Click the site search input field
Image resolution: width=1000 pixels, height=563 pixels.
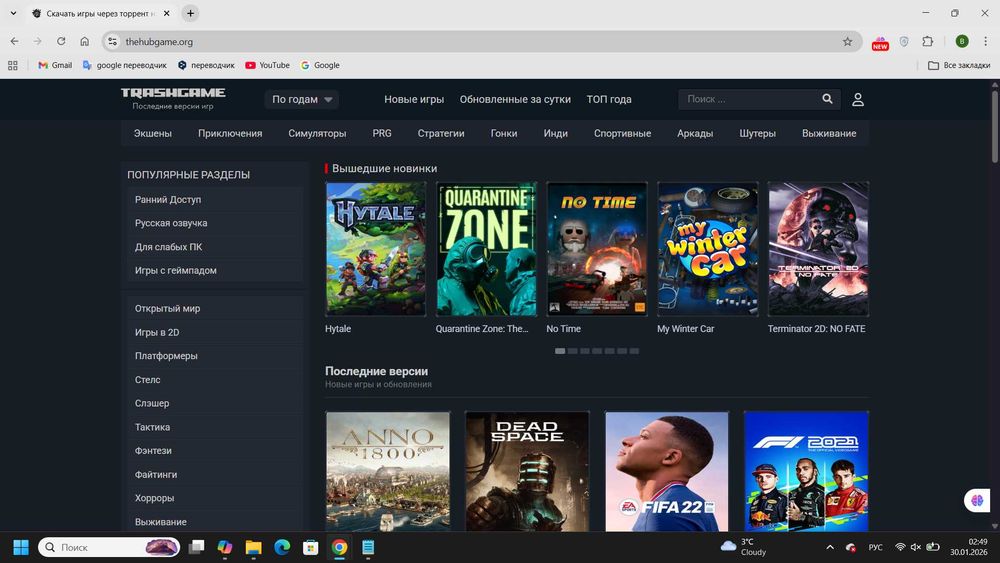749,99
